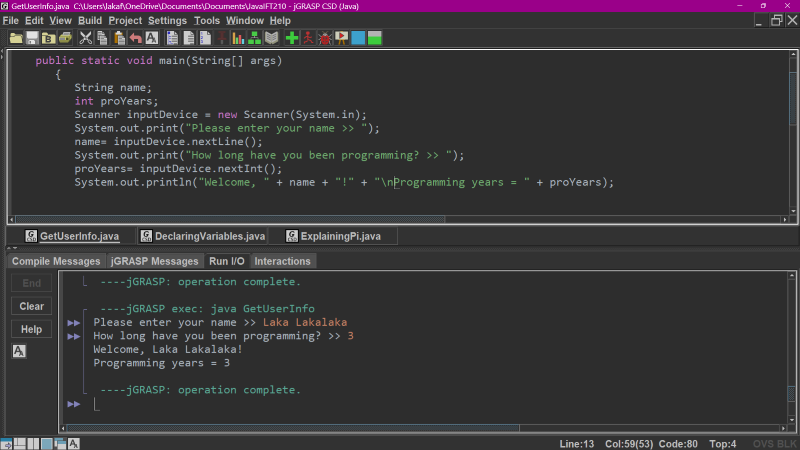Open the Project menu
Screen dimensions: 800x450
coord(125,20)
